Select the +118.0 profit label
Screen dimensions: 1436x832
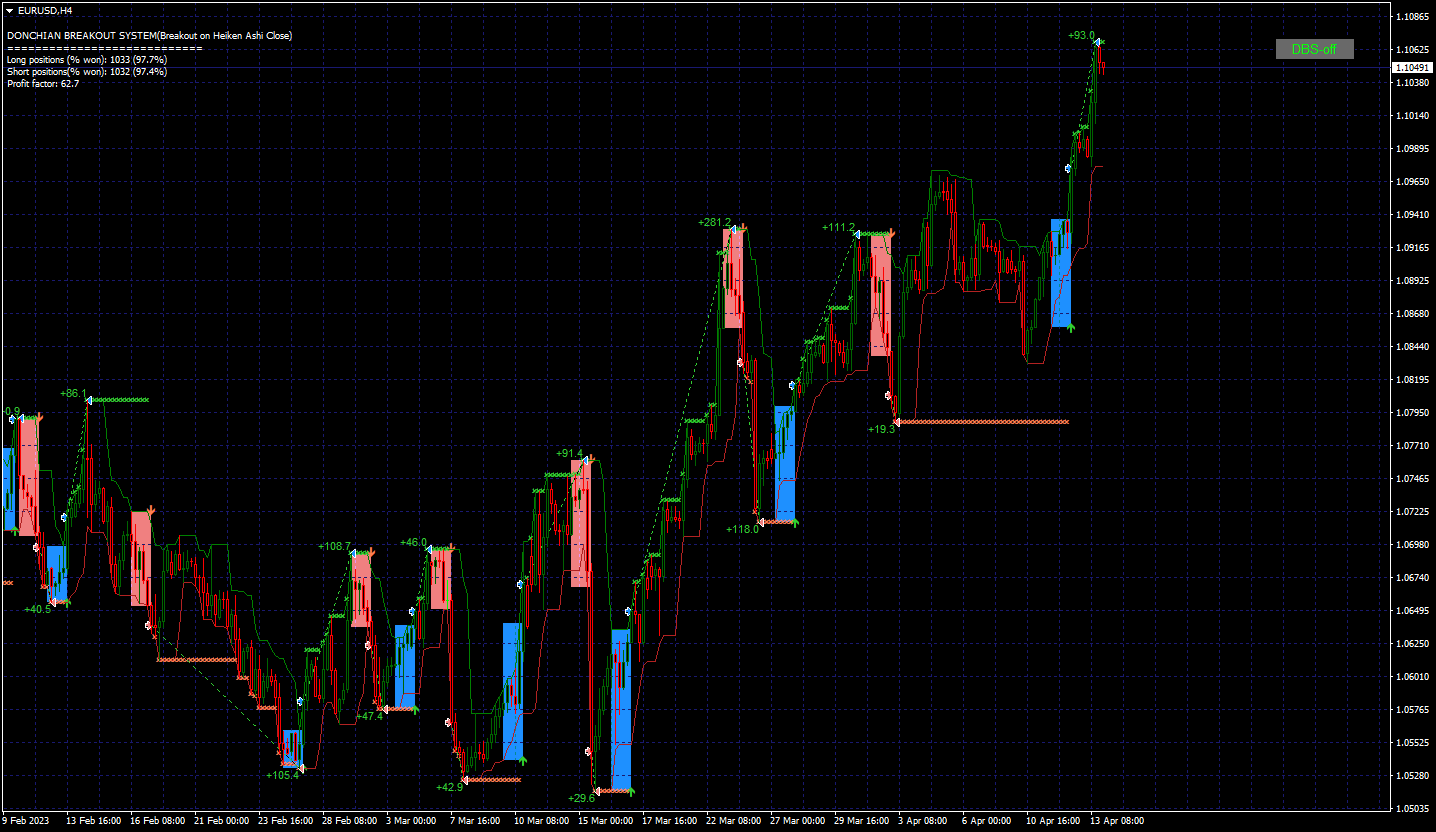pyautogui.click(x=742, y=529)
